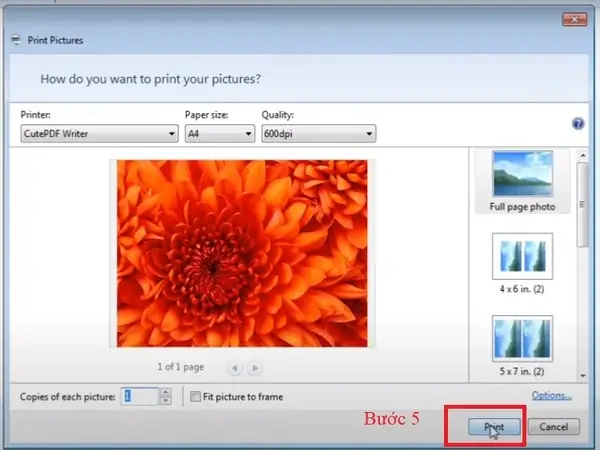Click the Print button
Screen dimensions: 600x450
[x=494, y=427]
